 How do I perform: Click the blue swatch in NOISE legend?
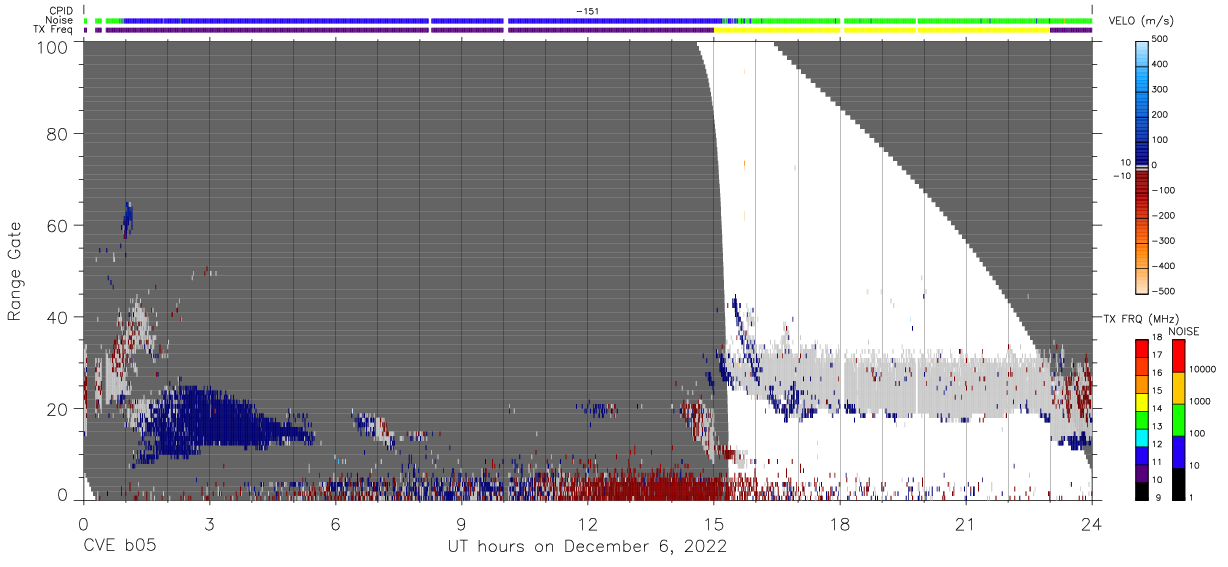[x=1178, y=452]
